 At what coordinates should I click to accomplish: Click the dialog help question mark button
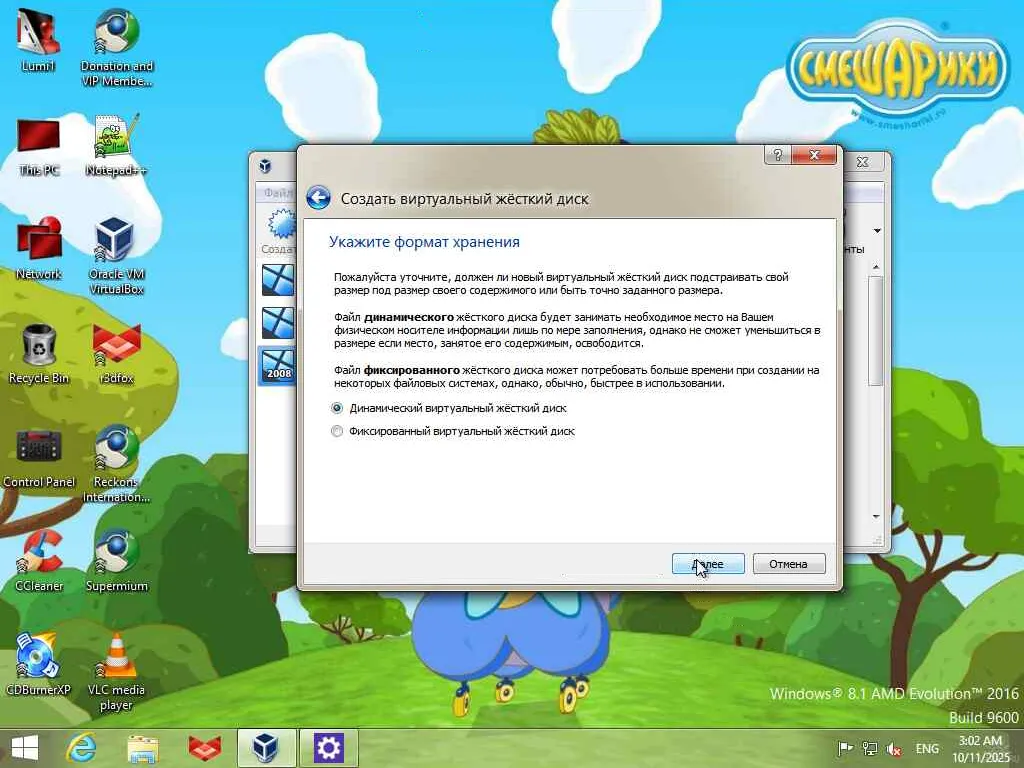777,155
